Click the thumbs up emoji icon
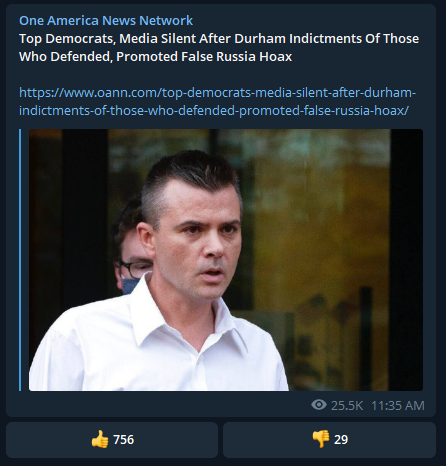Image resolution: width=446 pixels, height=466 pixels. tap(100, 439)
